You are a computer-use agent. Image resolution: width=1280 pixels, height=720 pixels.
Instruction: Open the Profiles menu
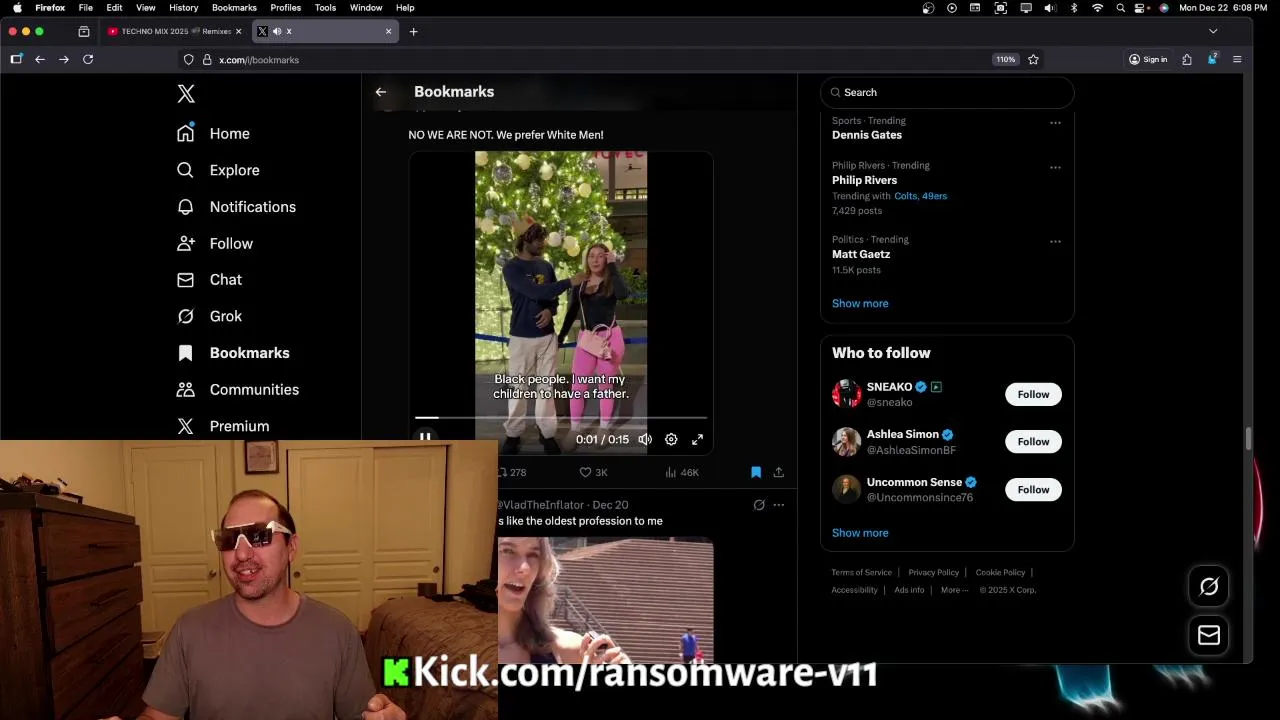click(x=285, y=8)
